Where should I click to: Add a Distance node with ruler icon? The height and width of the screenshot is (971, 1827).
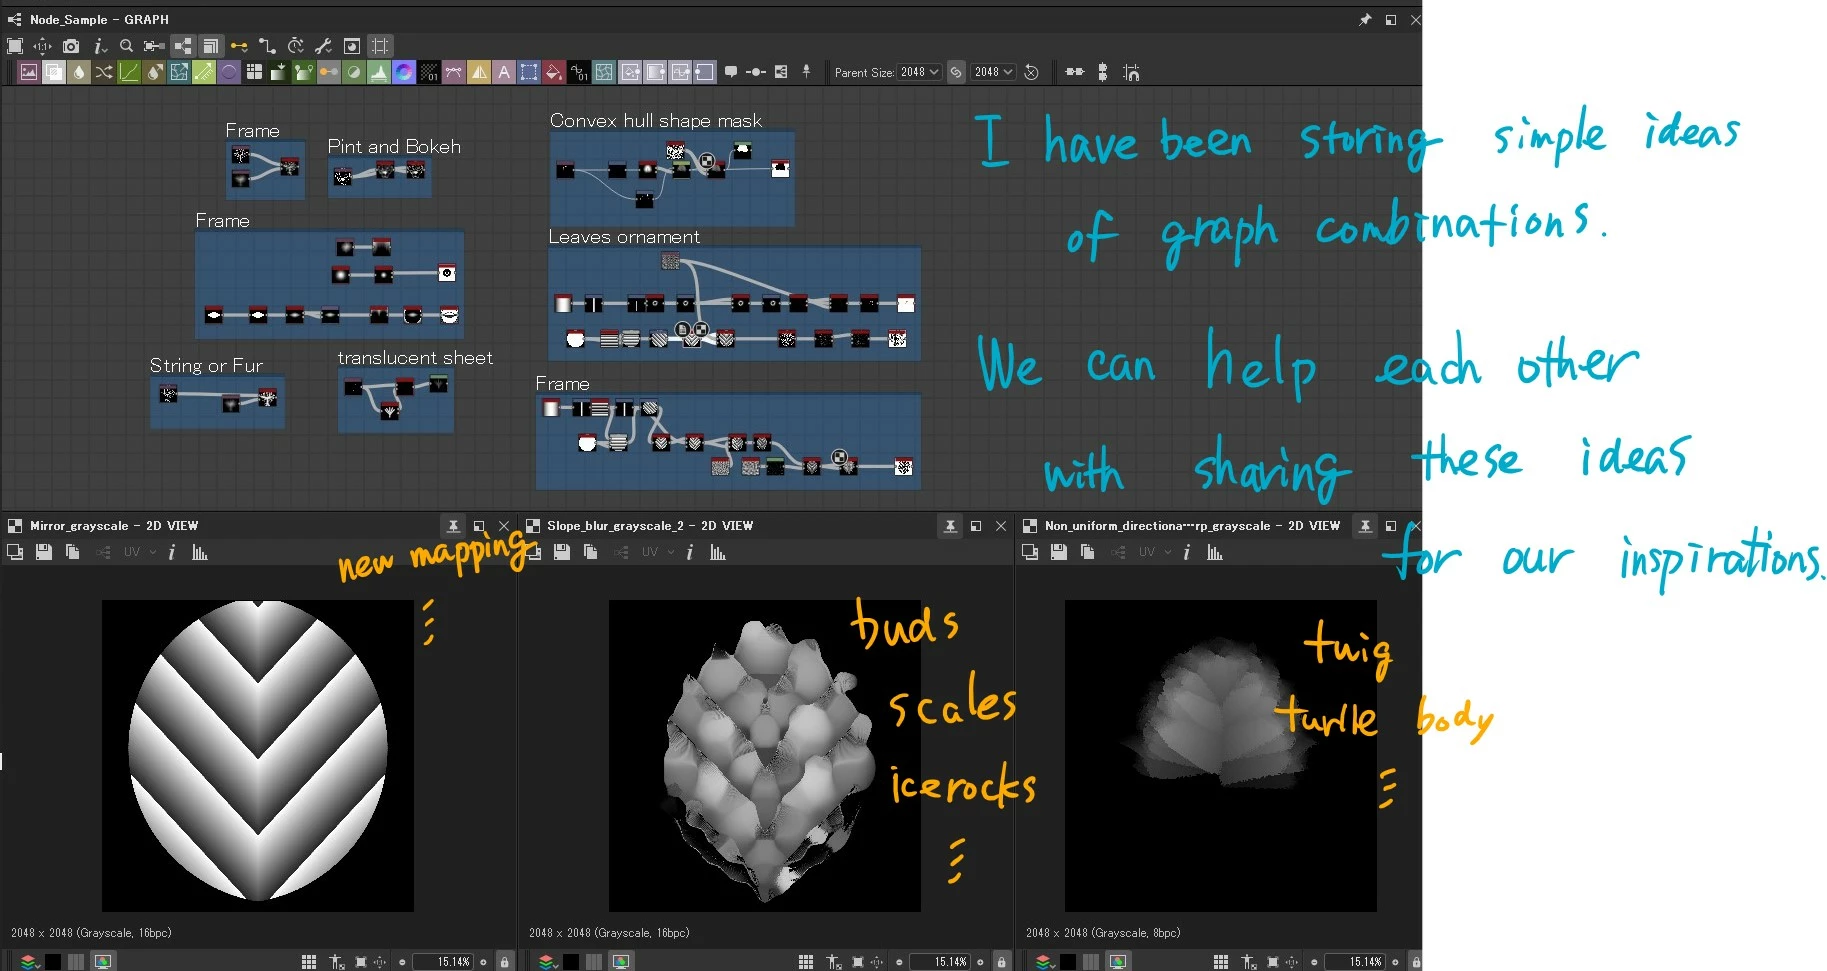coord(204,72)
